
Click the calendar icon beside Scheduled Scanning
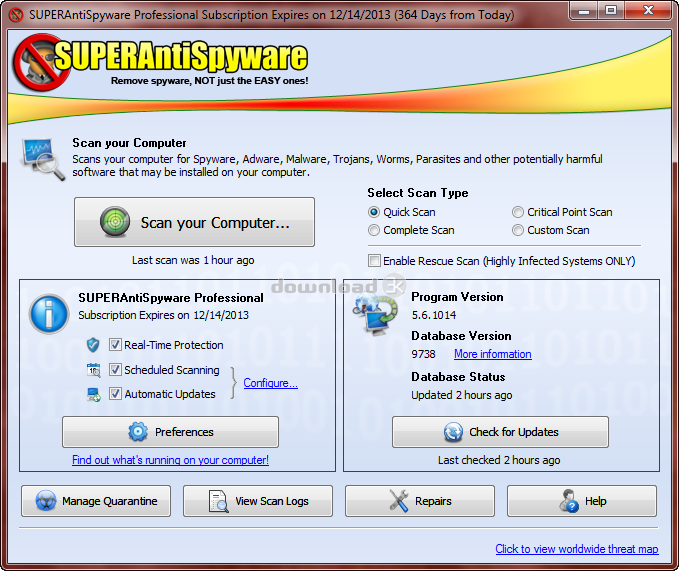(94, 370)
